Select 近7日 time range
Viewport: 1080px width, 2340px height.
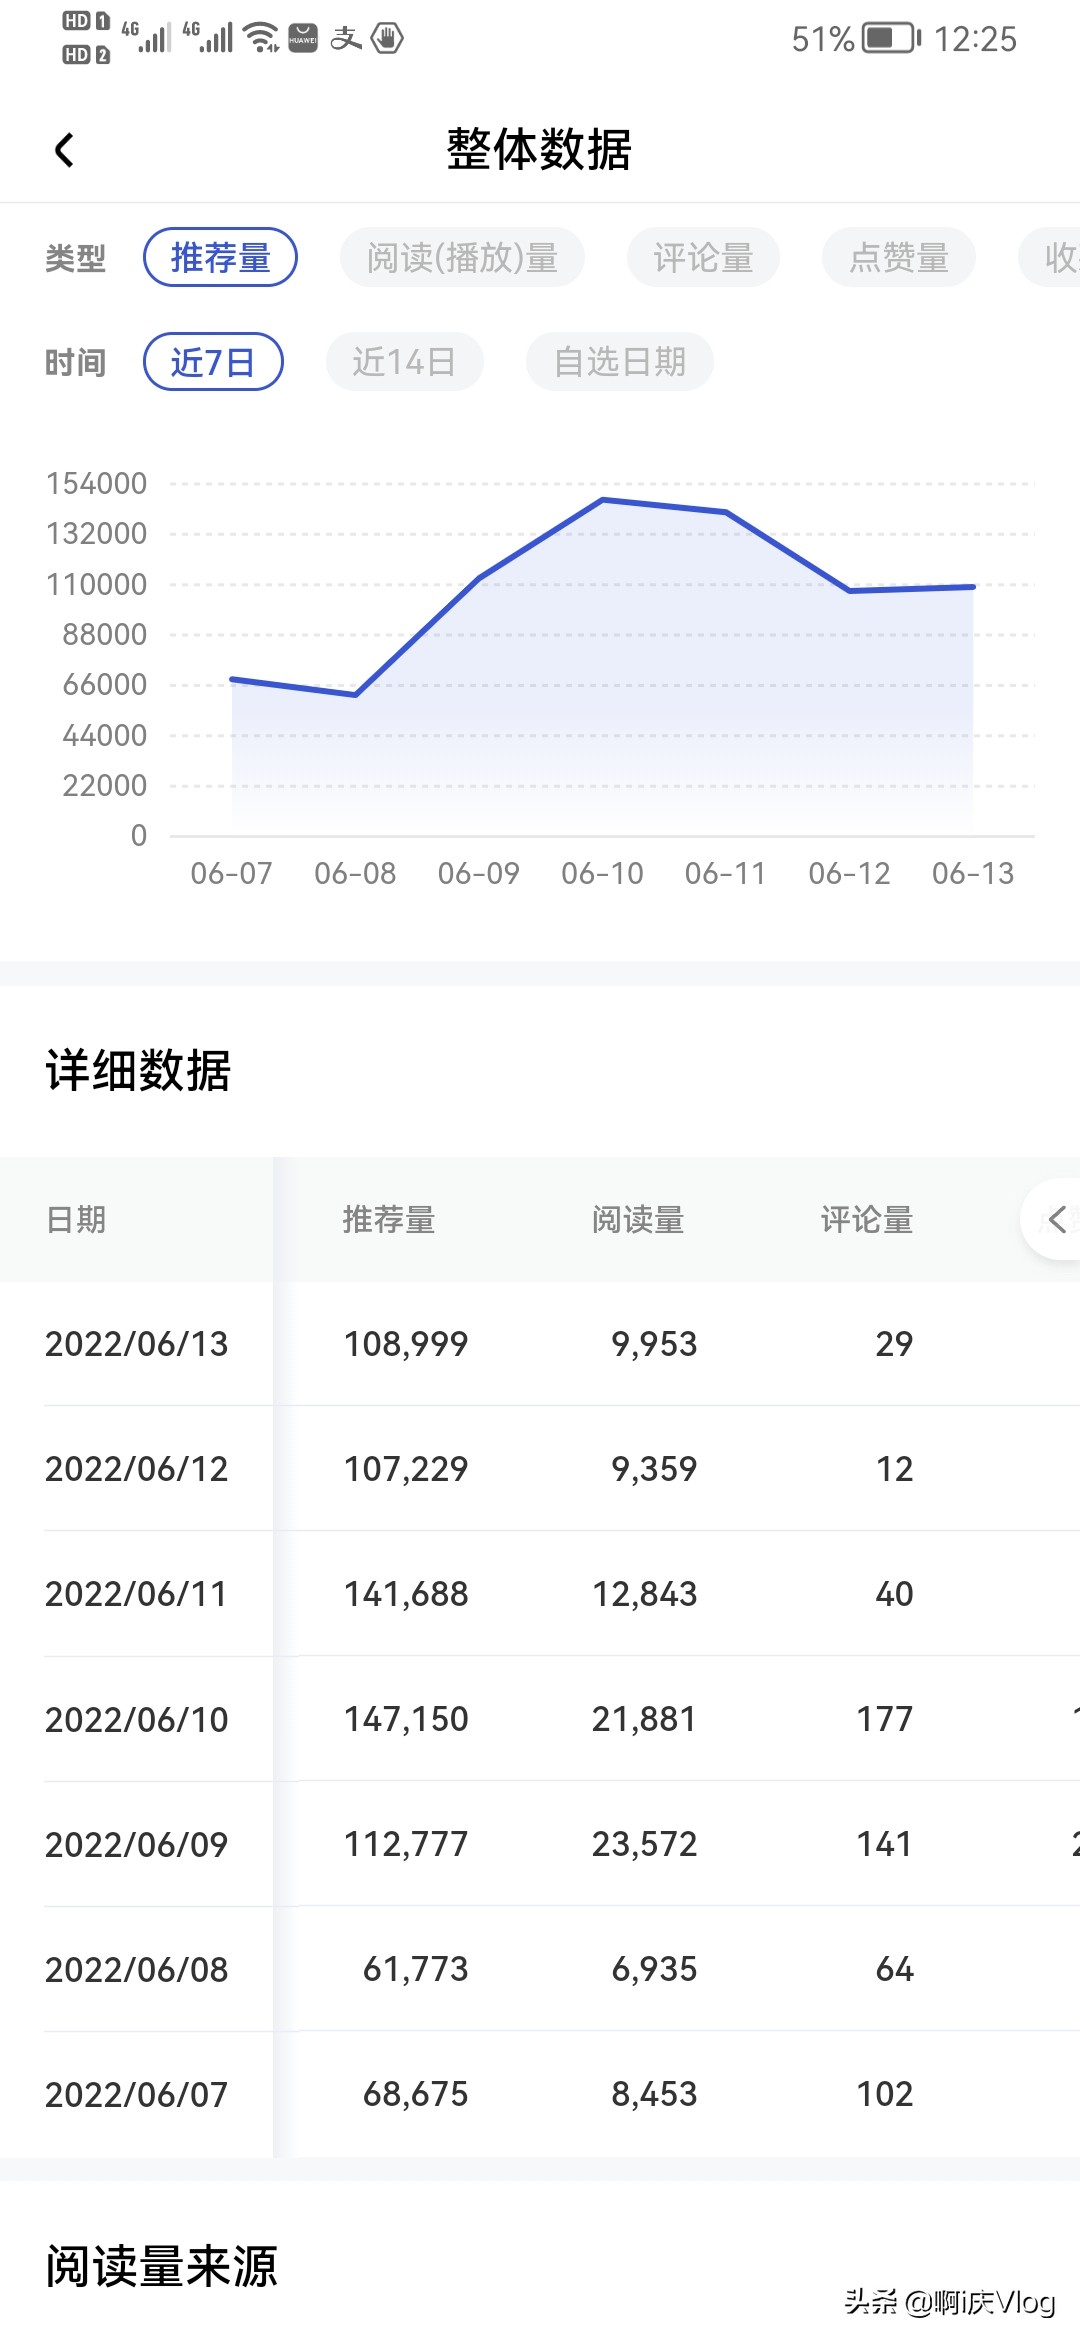click(x=213, y=361)
